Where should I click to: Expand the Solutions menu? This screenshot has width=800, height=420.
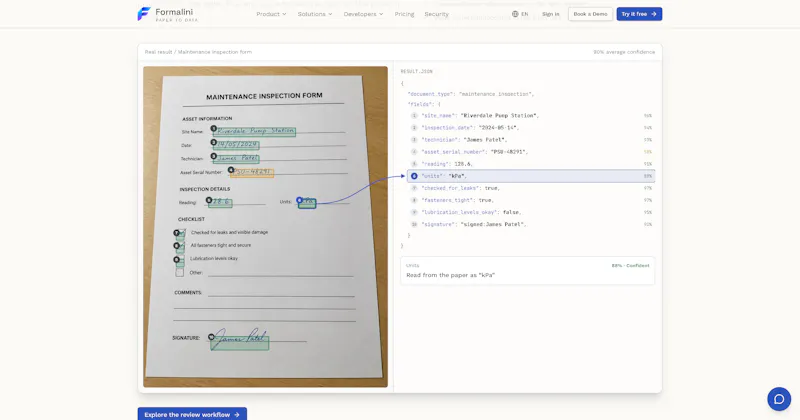click(x=315, y=14)
